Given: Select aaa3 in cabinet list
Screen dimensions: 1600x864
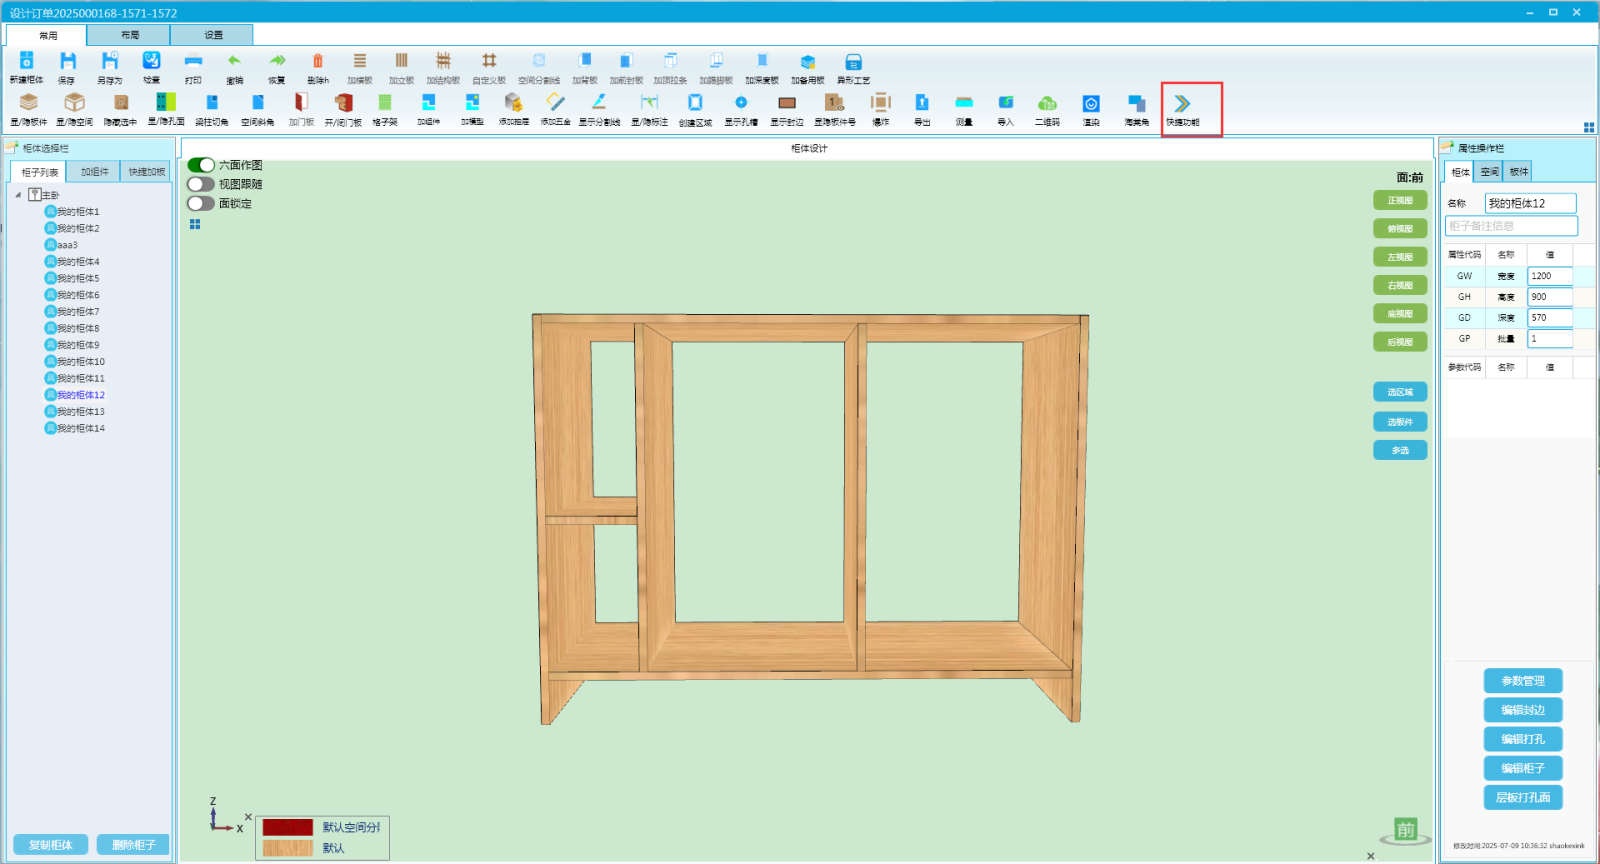Looking at the screenshot, I should tap(67, 245).
